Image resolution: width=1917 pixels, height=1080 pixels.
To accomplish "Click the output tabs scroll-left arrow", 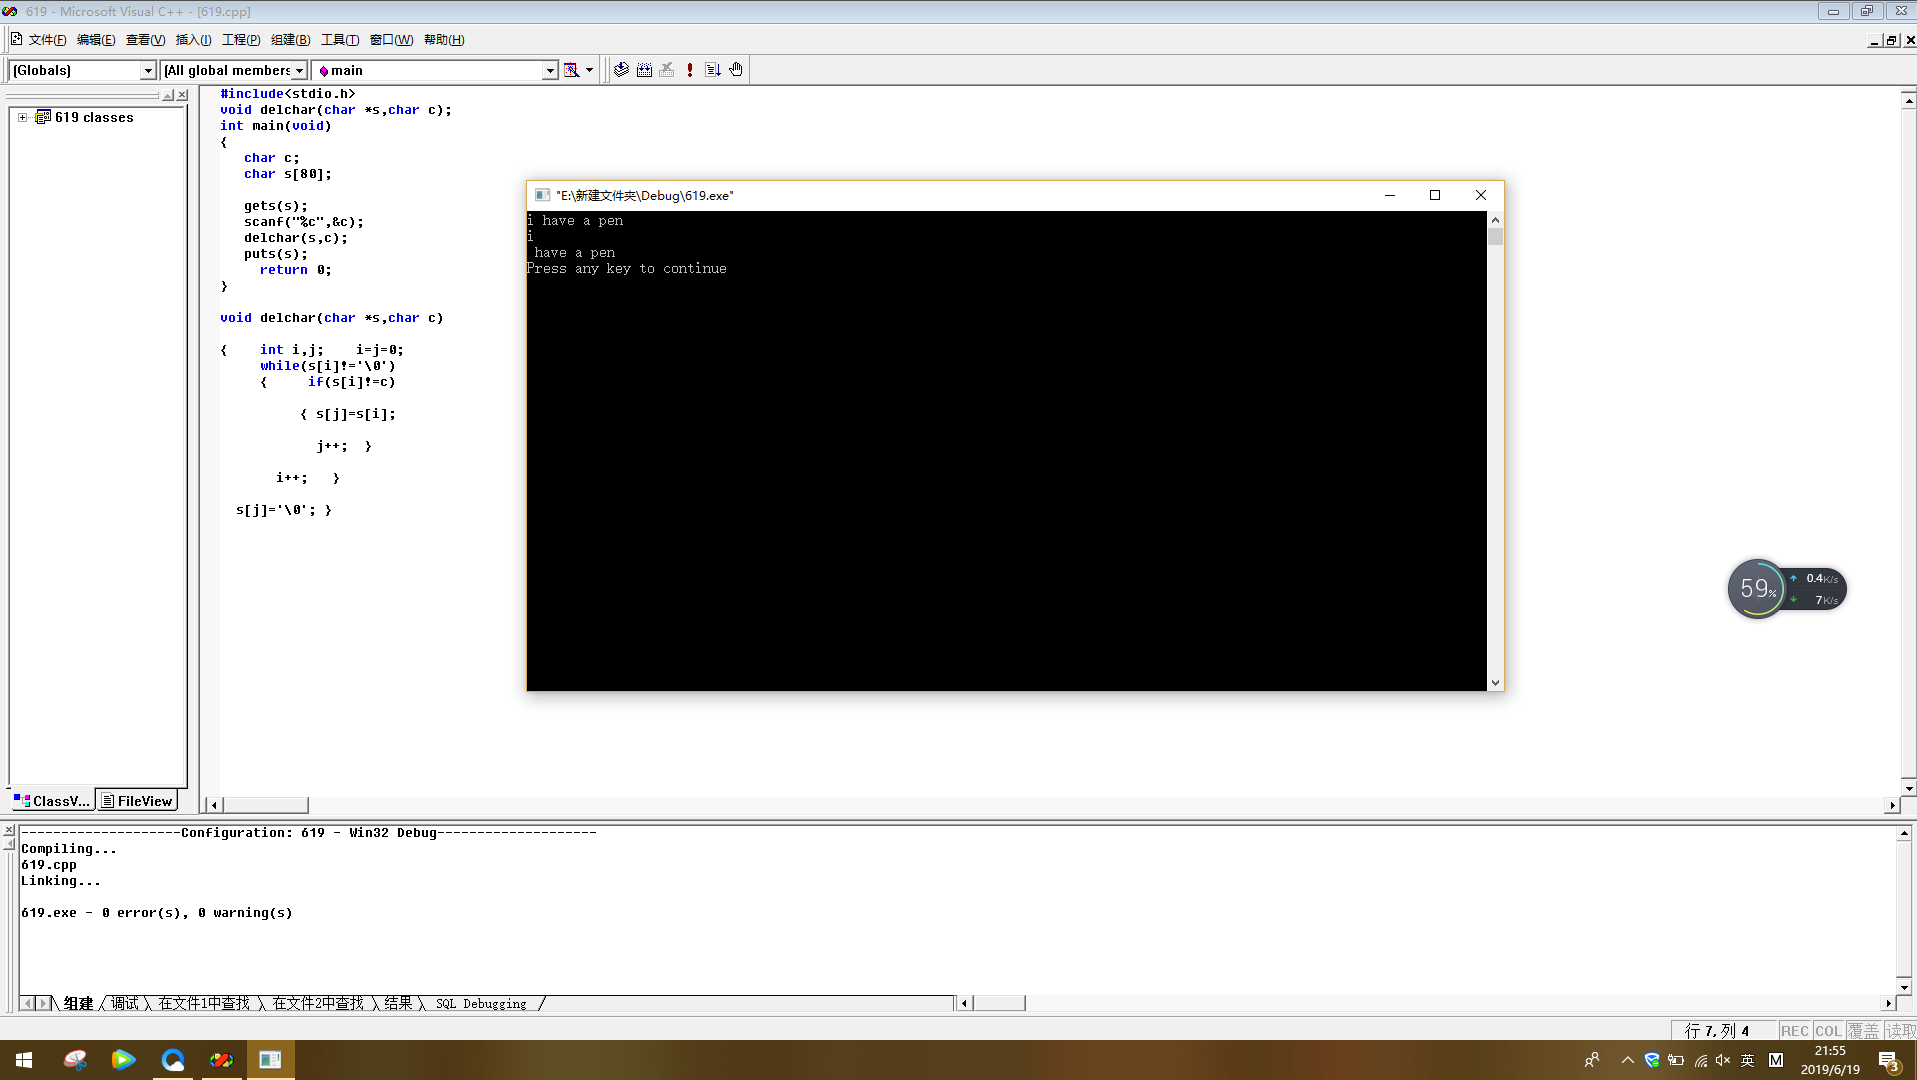I will click(27, 1003).
